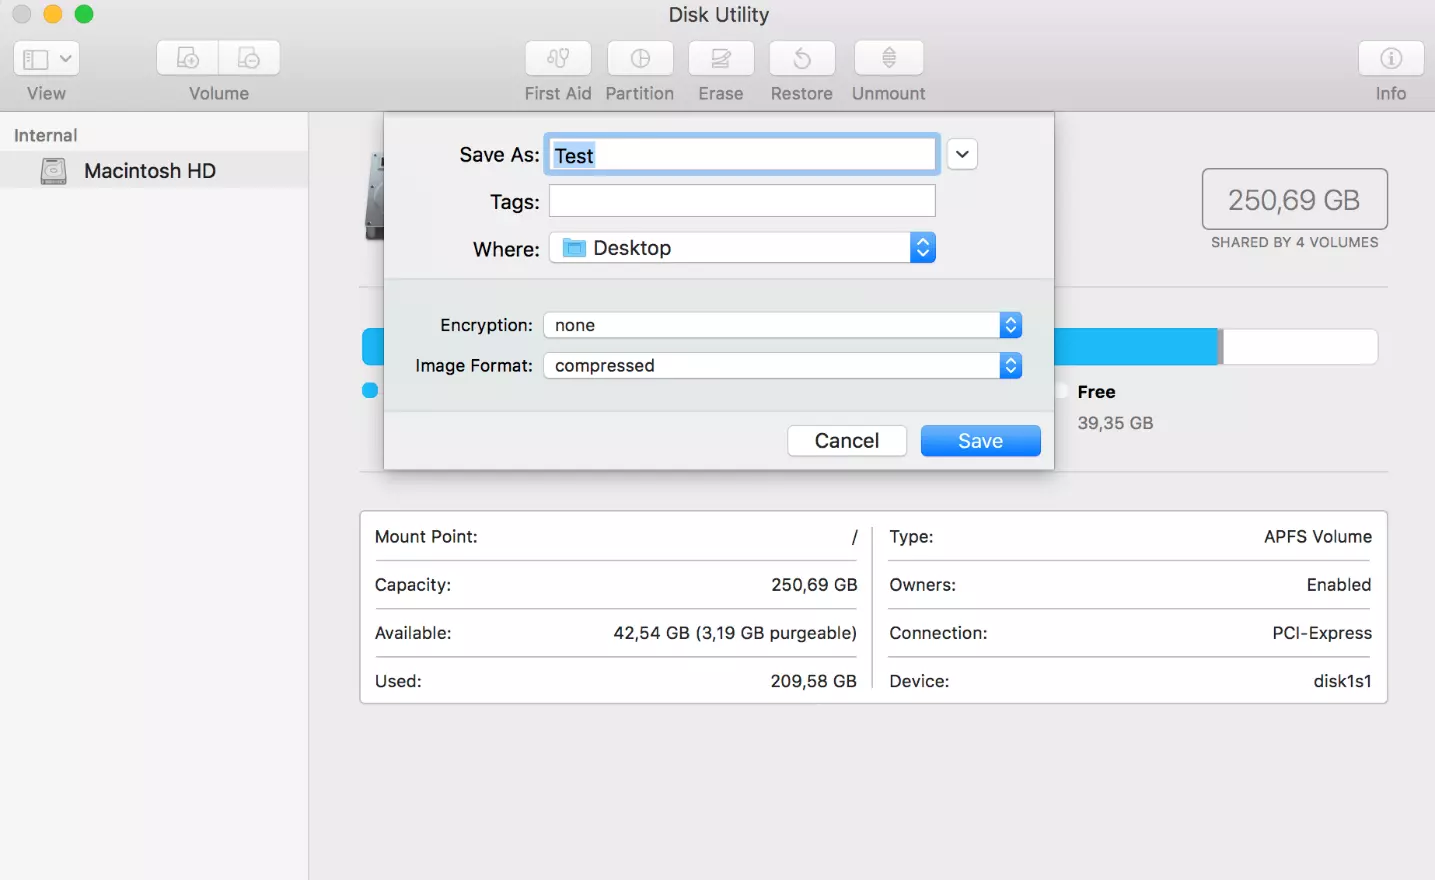Open the Where location dropdown
The width and height of the screenshot is (1435, 880).
tap(742, 248)
